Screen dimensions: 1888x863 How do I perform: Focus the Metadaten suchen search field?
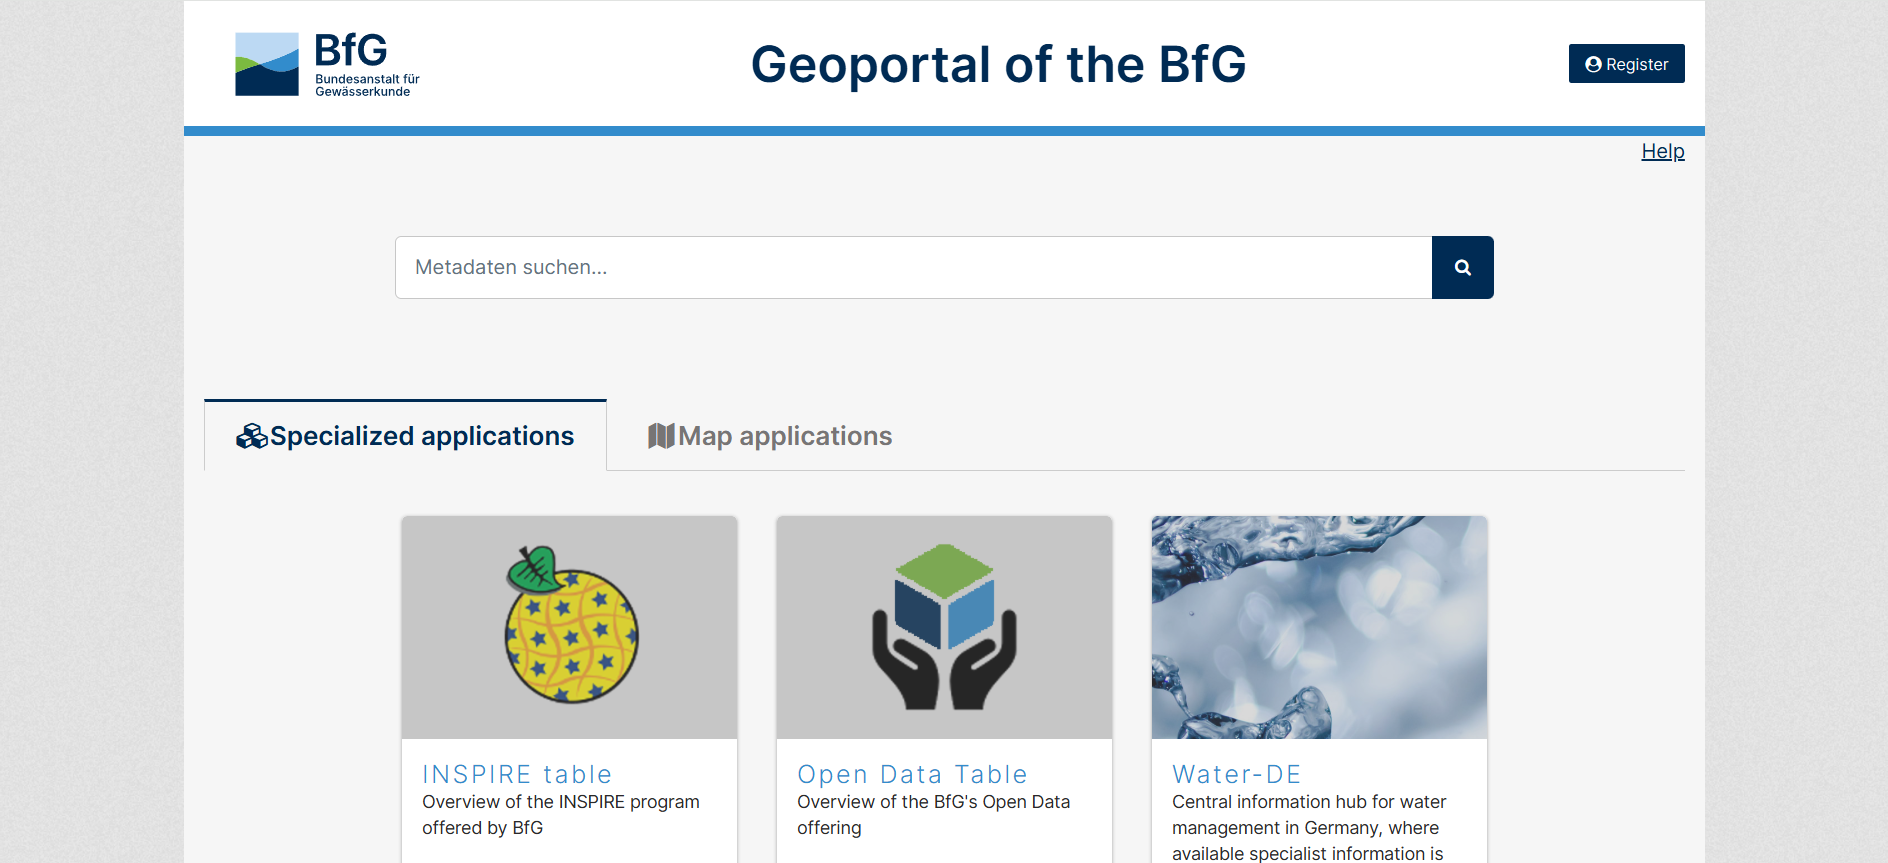[x=913, y=267]
